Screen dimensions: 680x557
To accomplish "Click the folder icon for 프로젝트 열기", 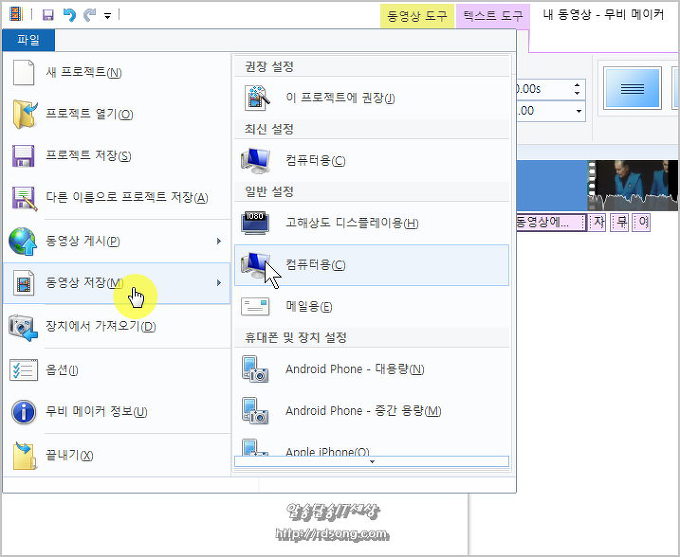I will [x=24, y=114].
